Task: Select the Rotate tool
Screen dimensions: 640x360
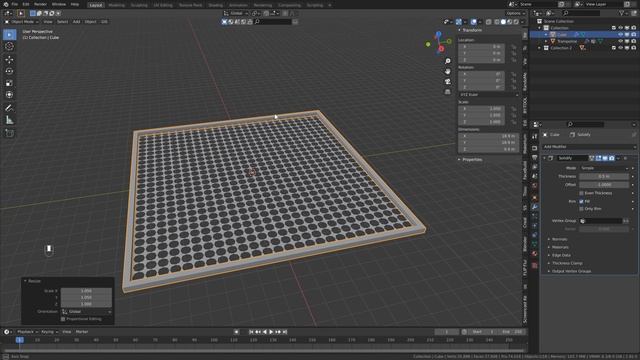Action: click(x=9, y=71)
